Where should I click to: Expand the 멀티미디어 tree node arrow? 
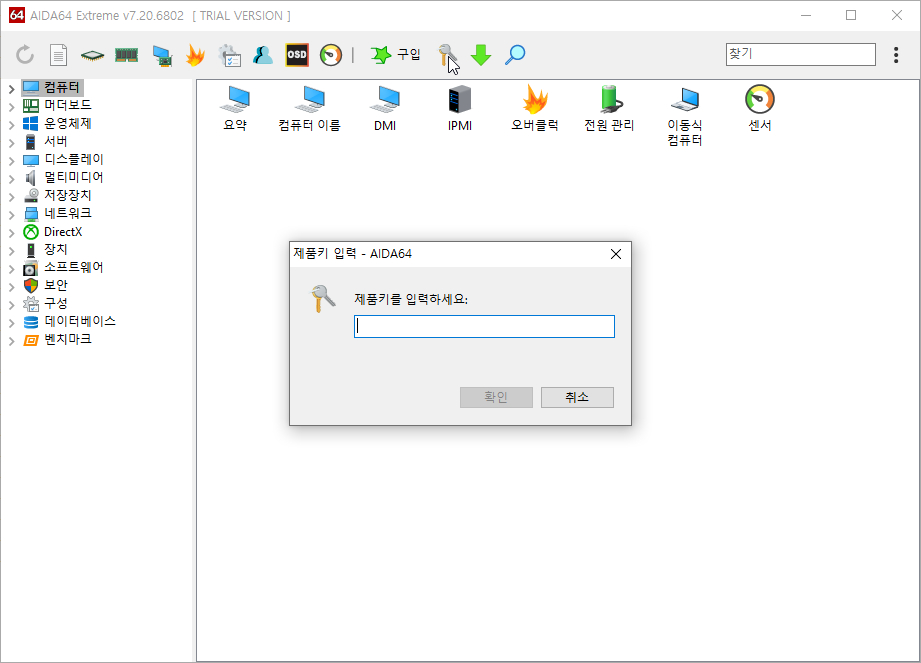[x=11, y=179]
